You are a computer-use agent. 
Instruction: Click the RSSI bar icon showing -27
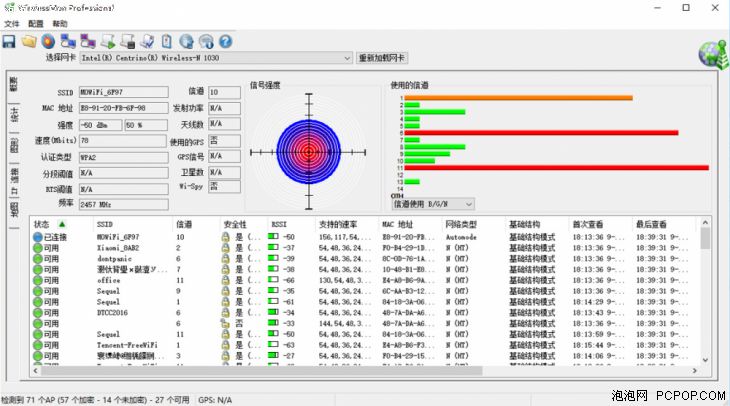point(273,356)
